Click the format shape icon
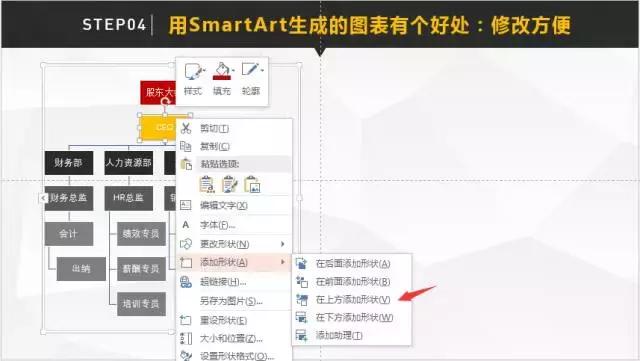640x361 pixels. [186, 356]
